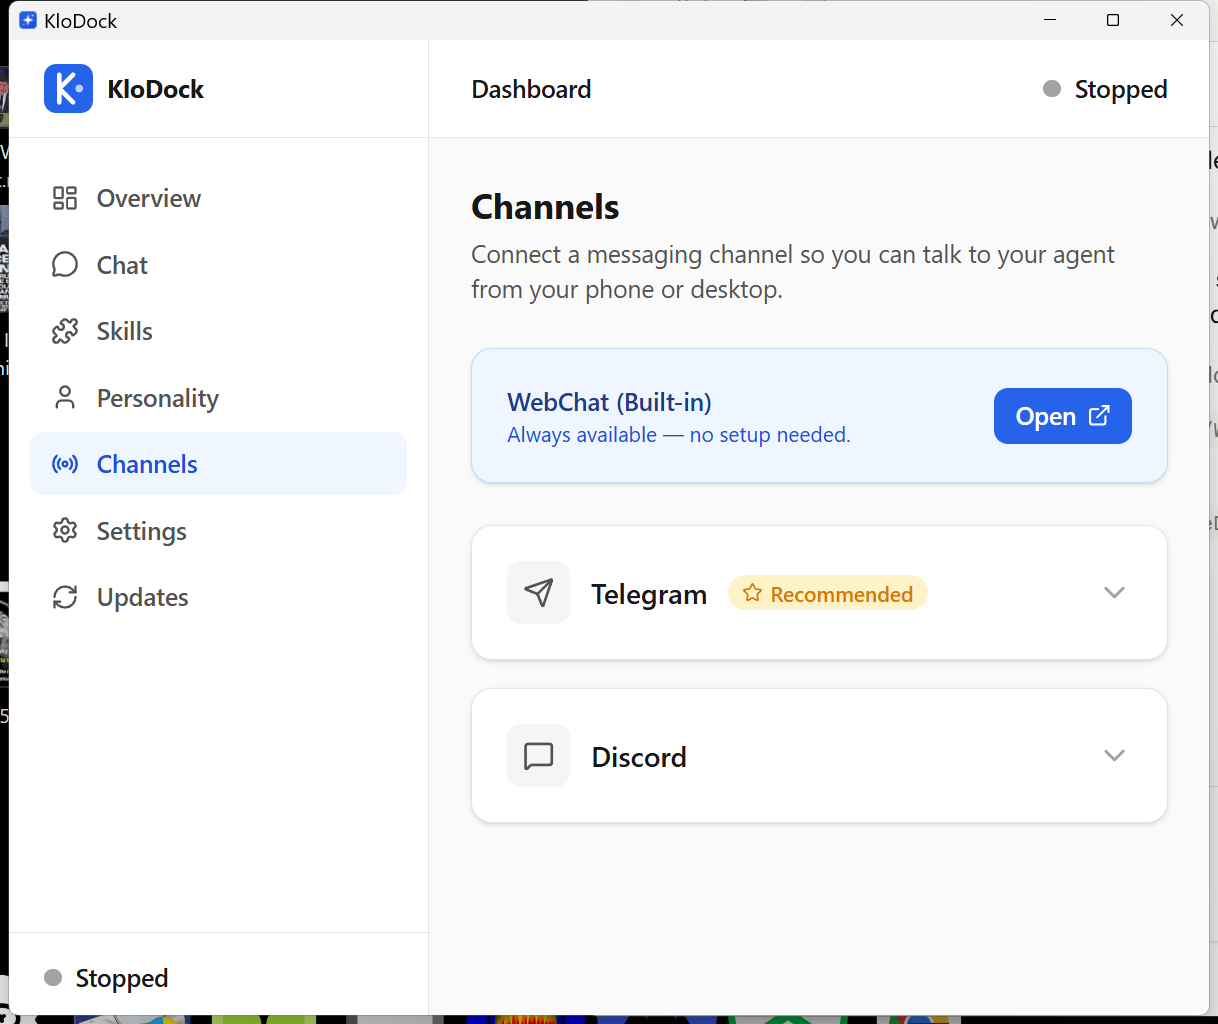Click the Stopped status indicator at the bottom
Viewport: 1218px width, 1024px height.
pos(104,977)
